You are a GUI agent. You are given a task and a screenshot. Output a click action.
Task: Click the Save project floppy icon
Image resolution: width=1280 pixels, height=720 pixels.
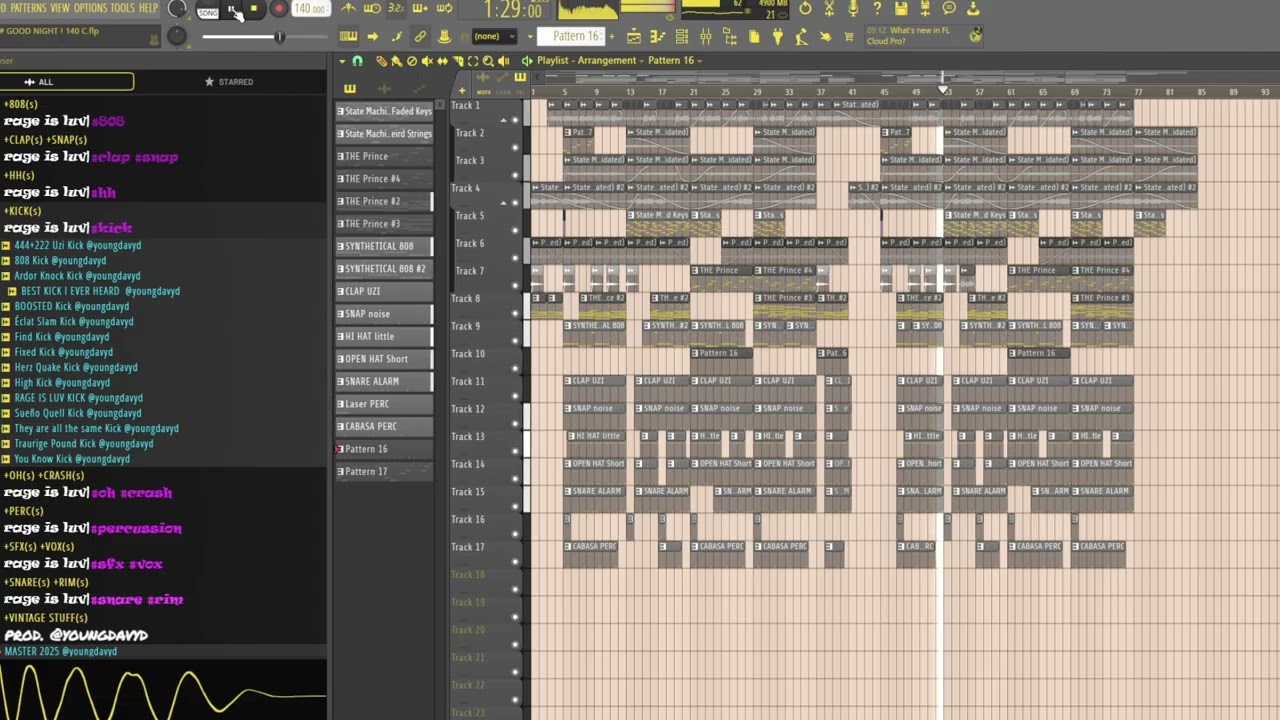pyautogui.click(x=901, y=8)
